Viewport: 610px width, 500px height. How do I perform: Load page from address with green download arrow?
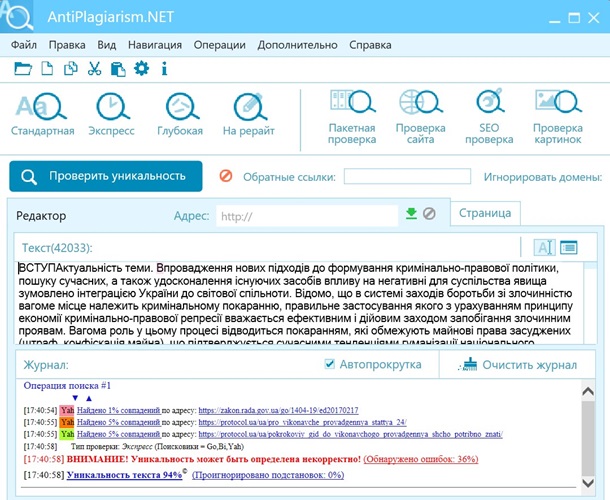[x=411, y=214]
